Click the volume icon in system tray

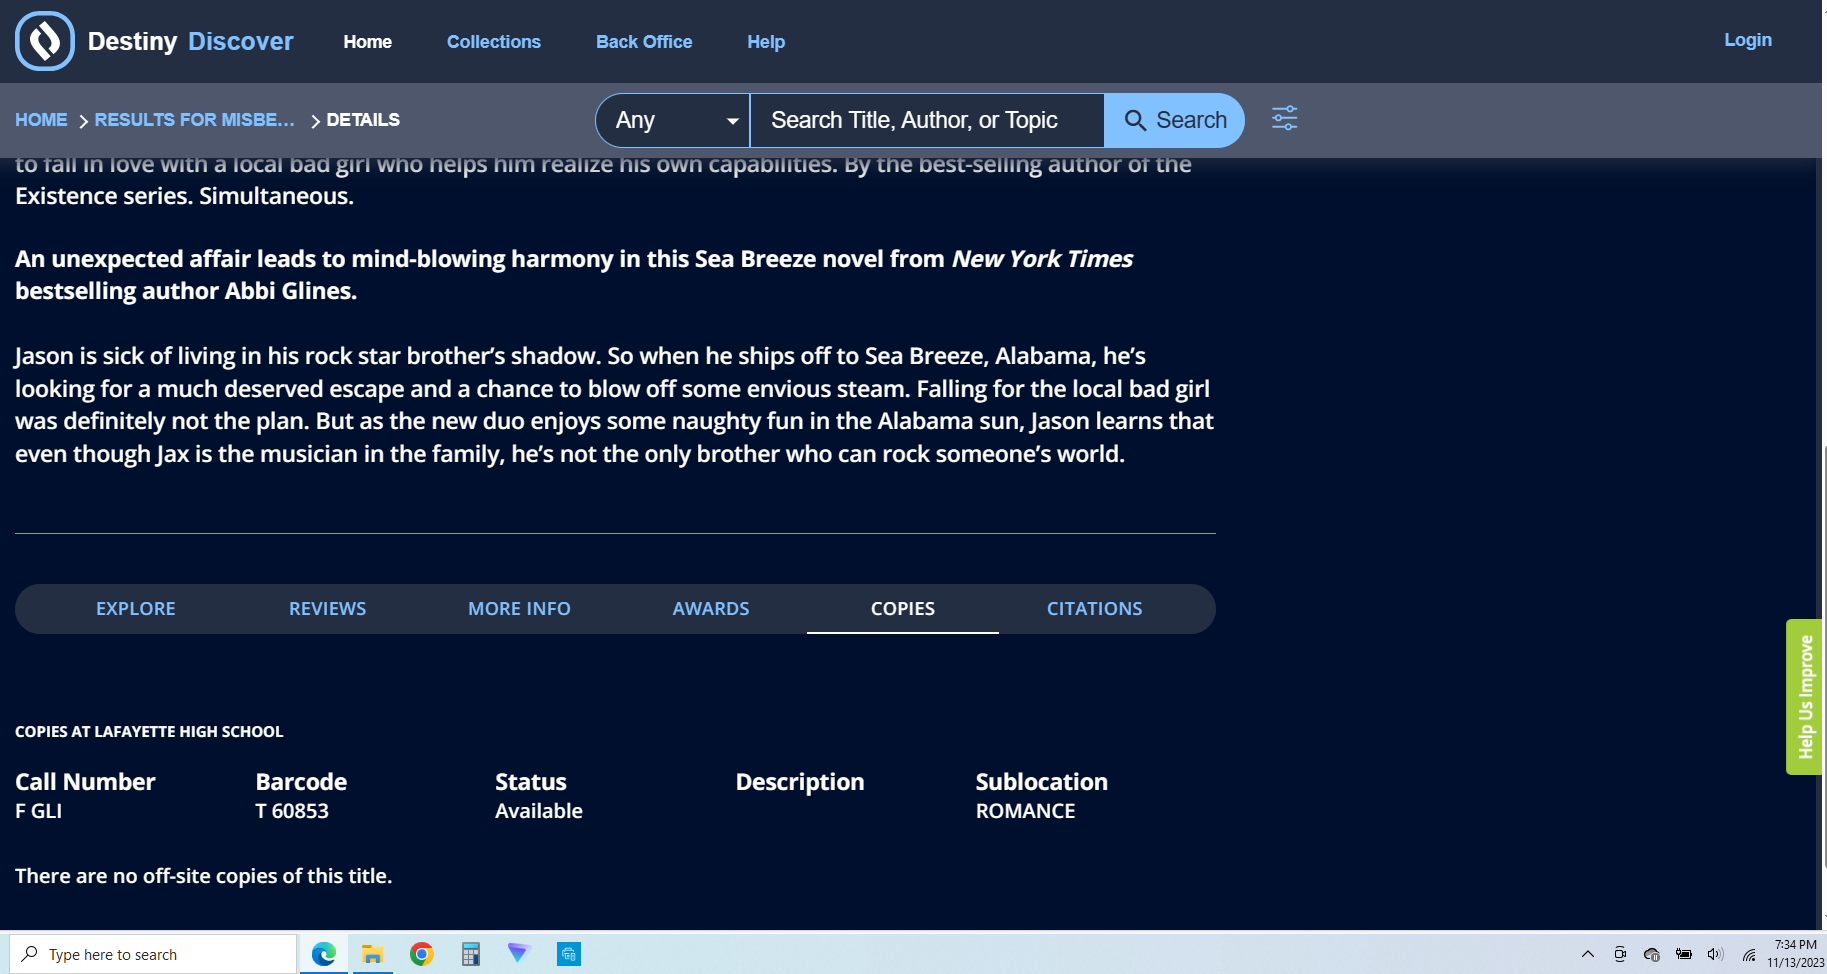tap(1716, 954)
